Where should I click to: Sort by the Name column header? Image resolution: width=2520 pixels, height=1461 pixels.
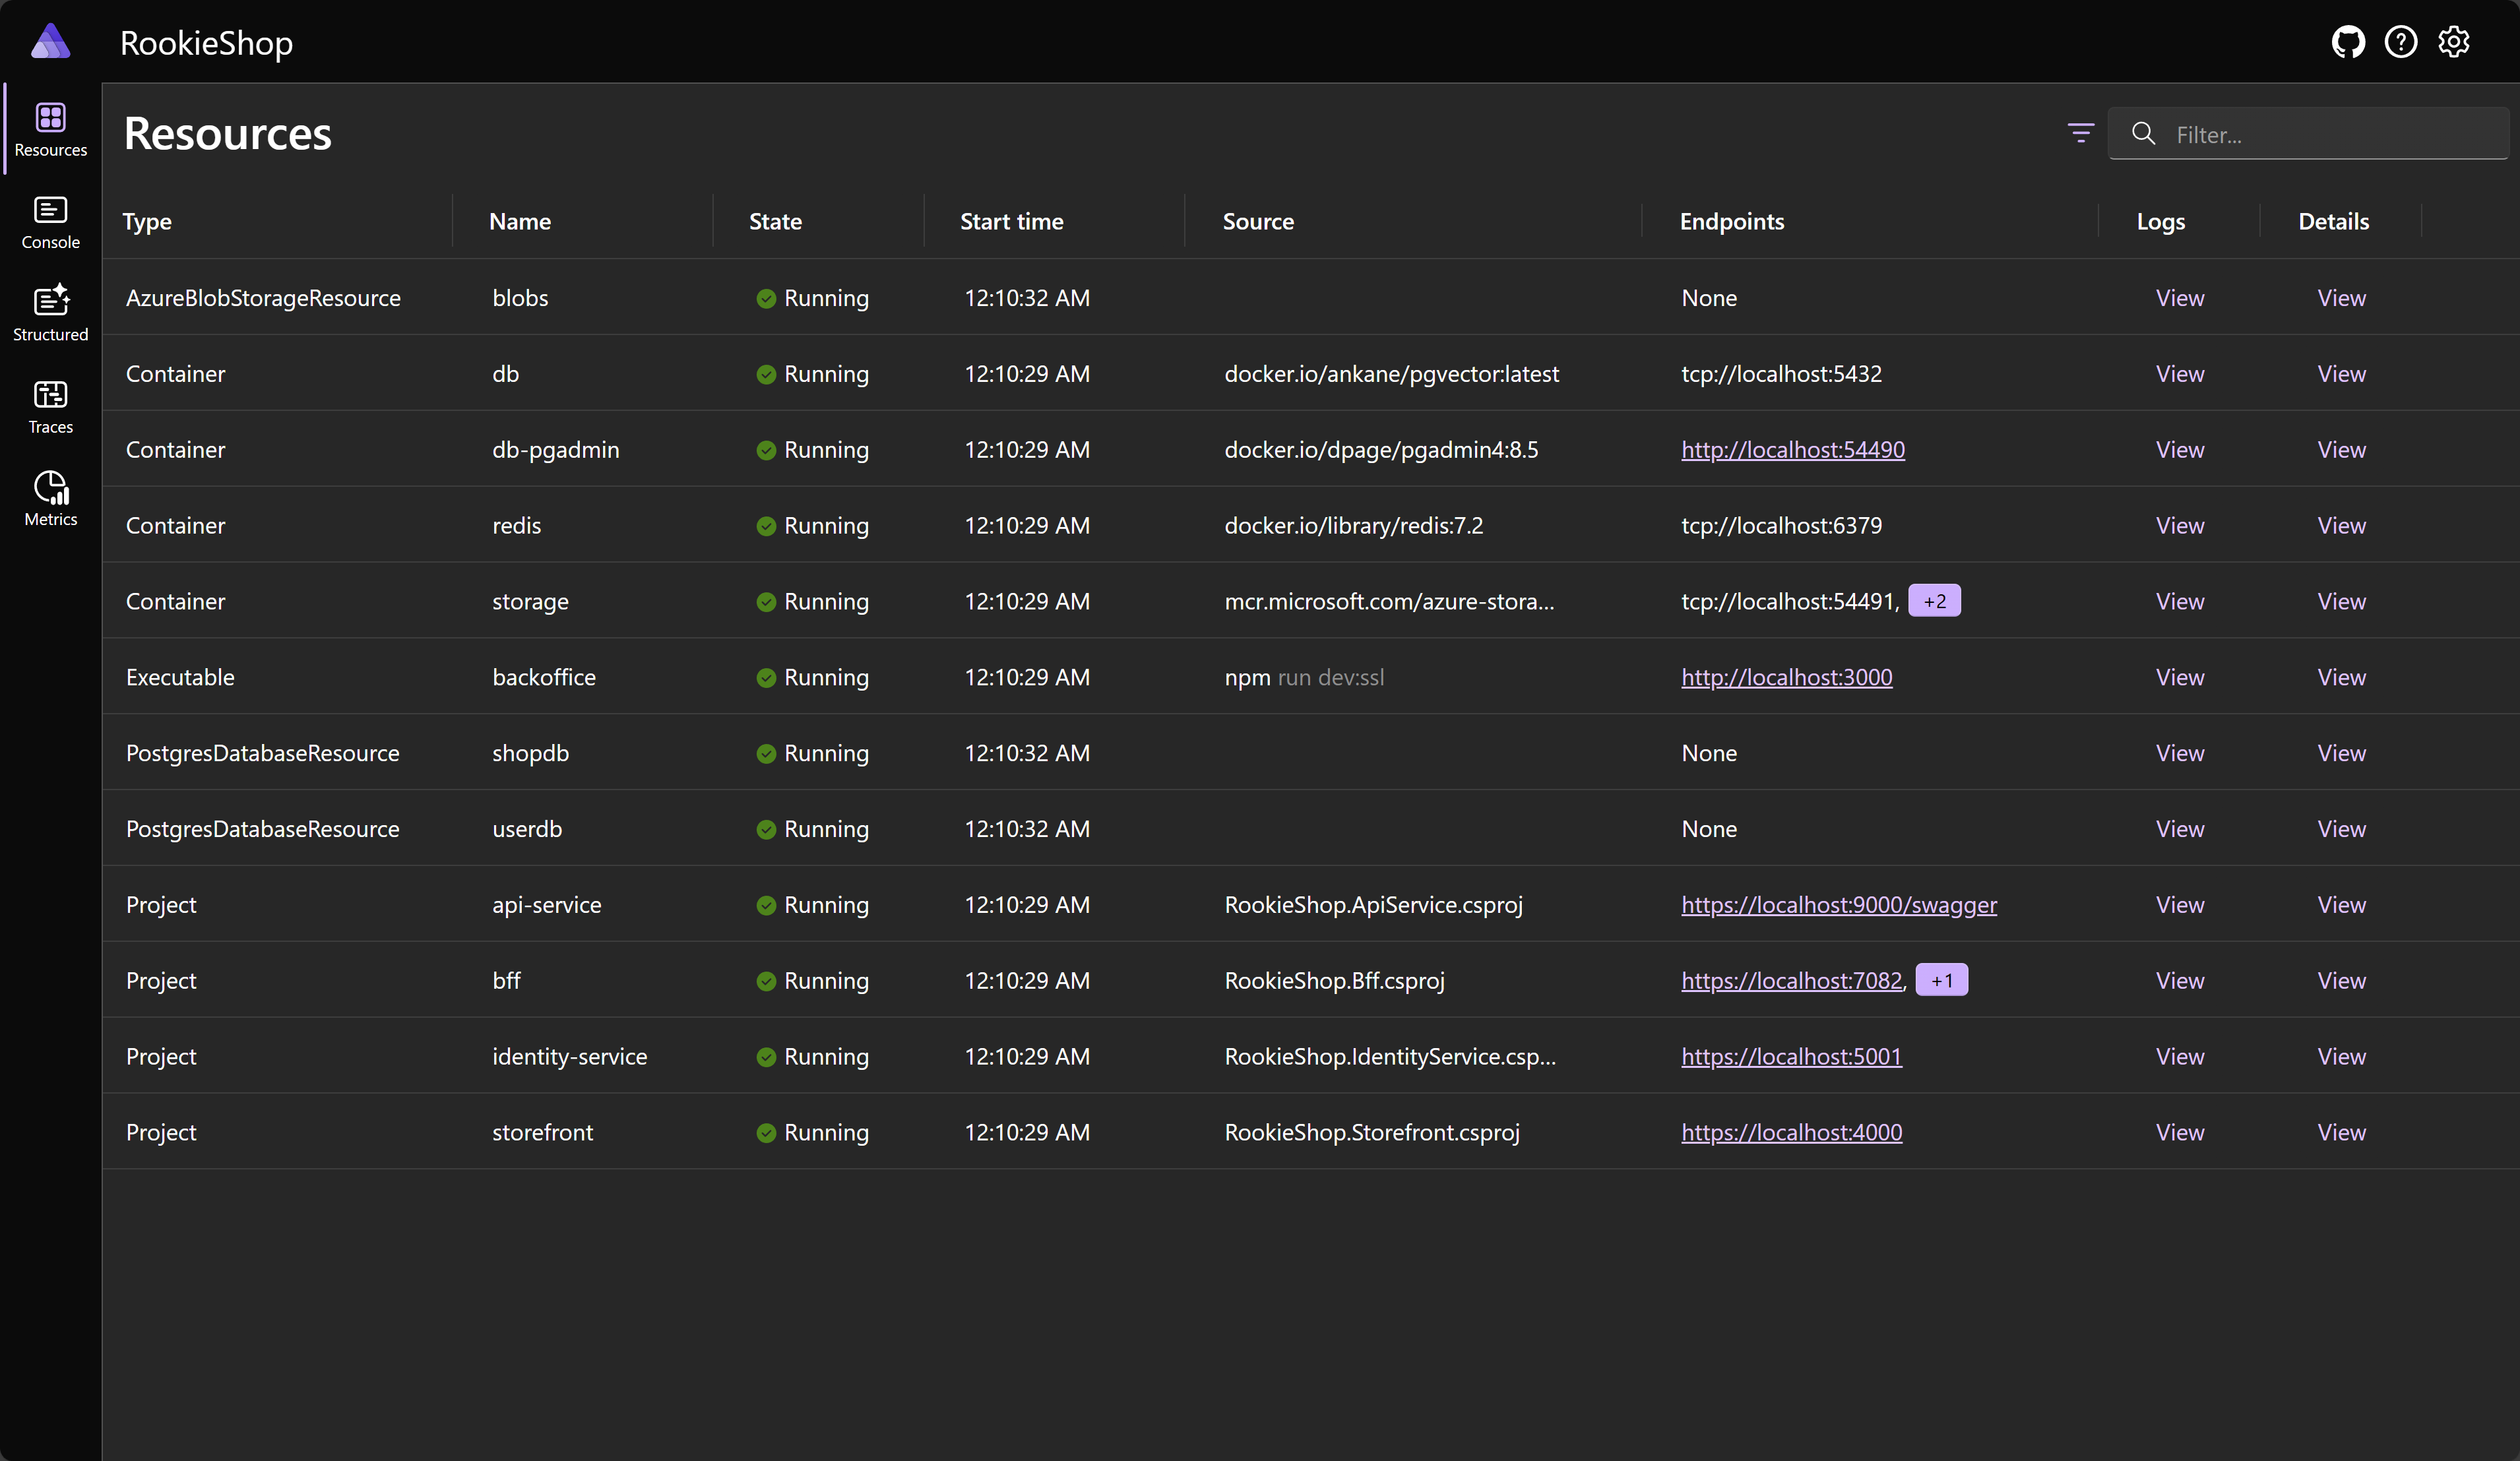[x=519, y=222]
